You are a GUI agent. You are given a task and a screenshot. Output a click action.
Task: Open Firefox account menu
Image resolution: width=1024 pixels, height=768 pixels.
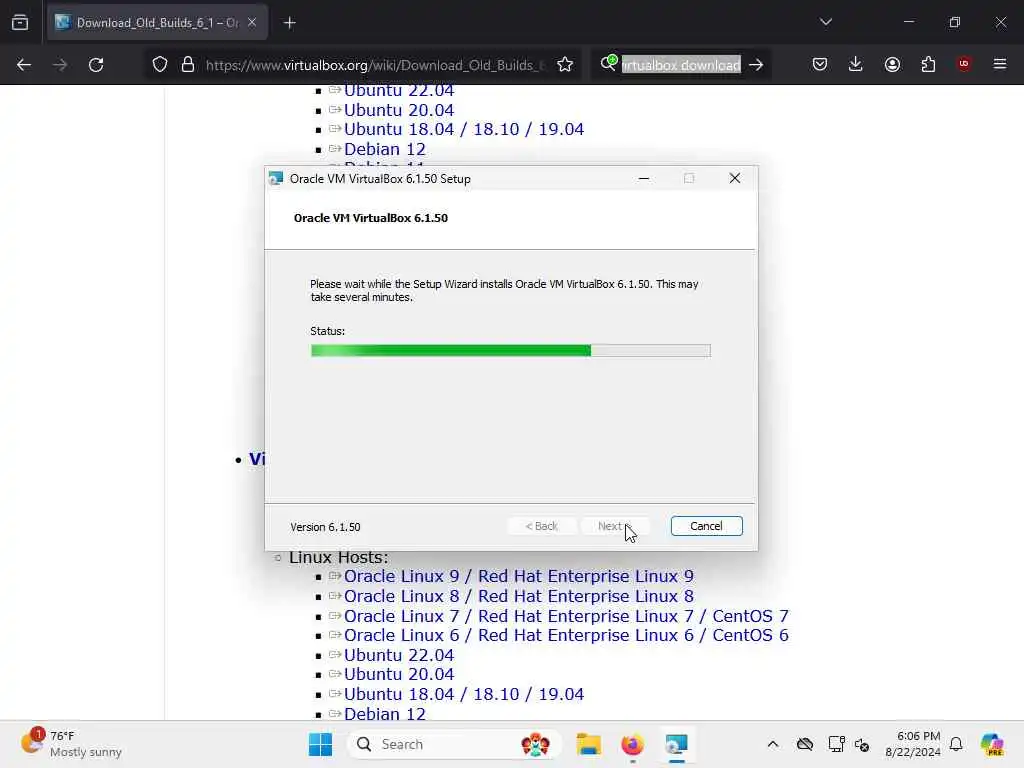coord(892,64)
